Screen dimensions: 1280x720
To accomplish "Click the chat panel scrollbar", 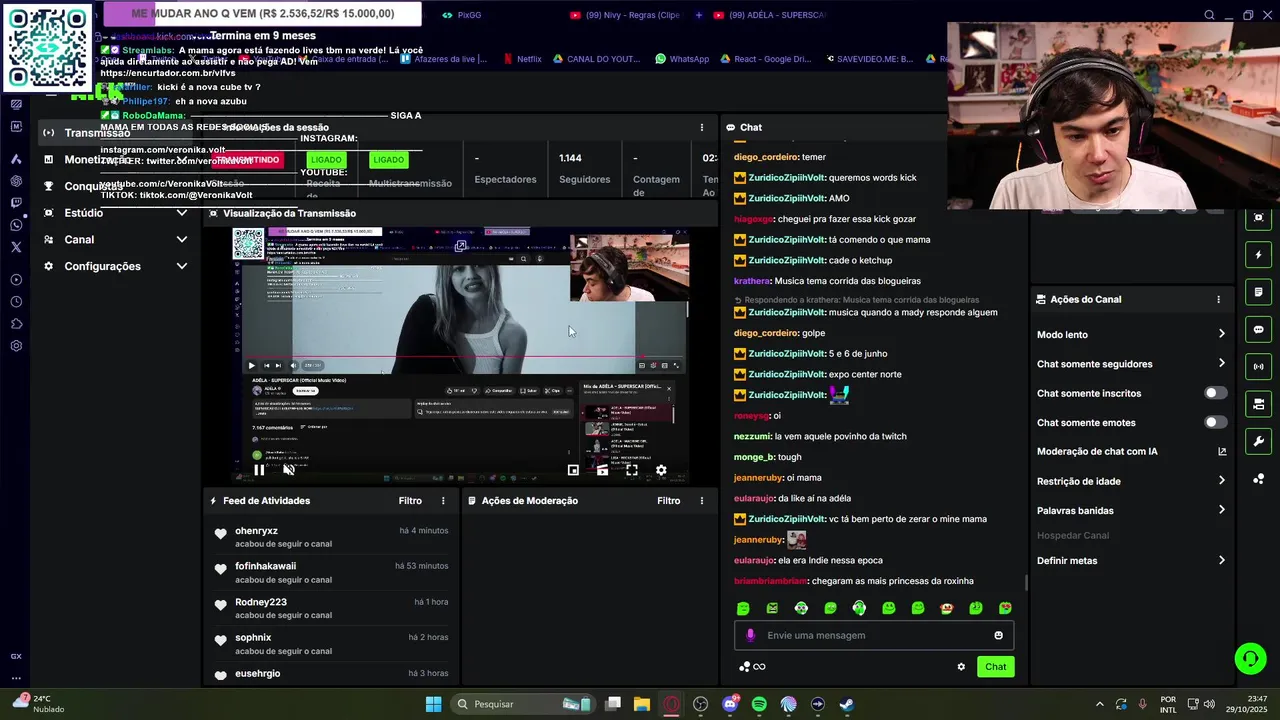I will pos(1026,583).
